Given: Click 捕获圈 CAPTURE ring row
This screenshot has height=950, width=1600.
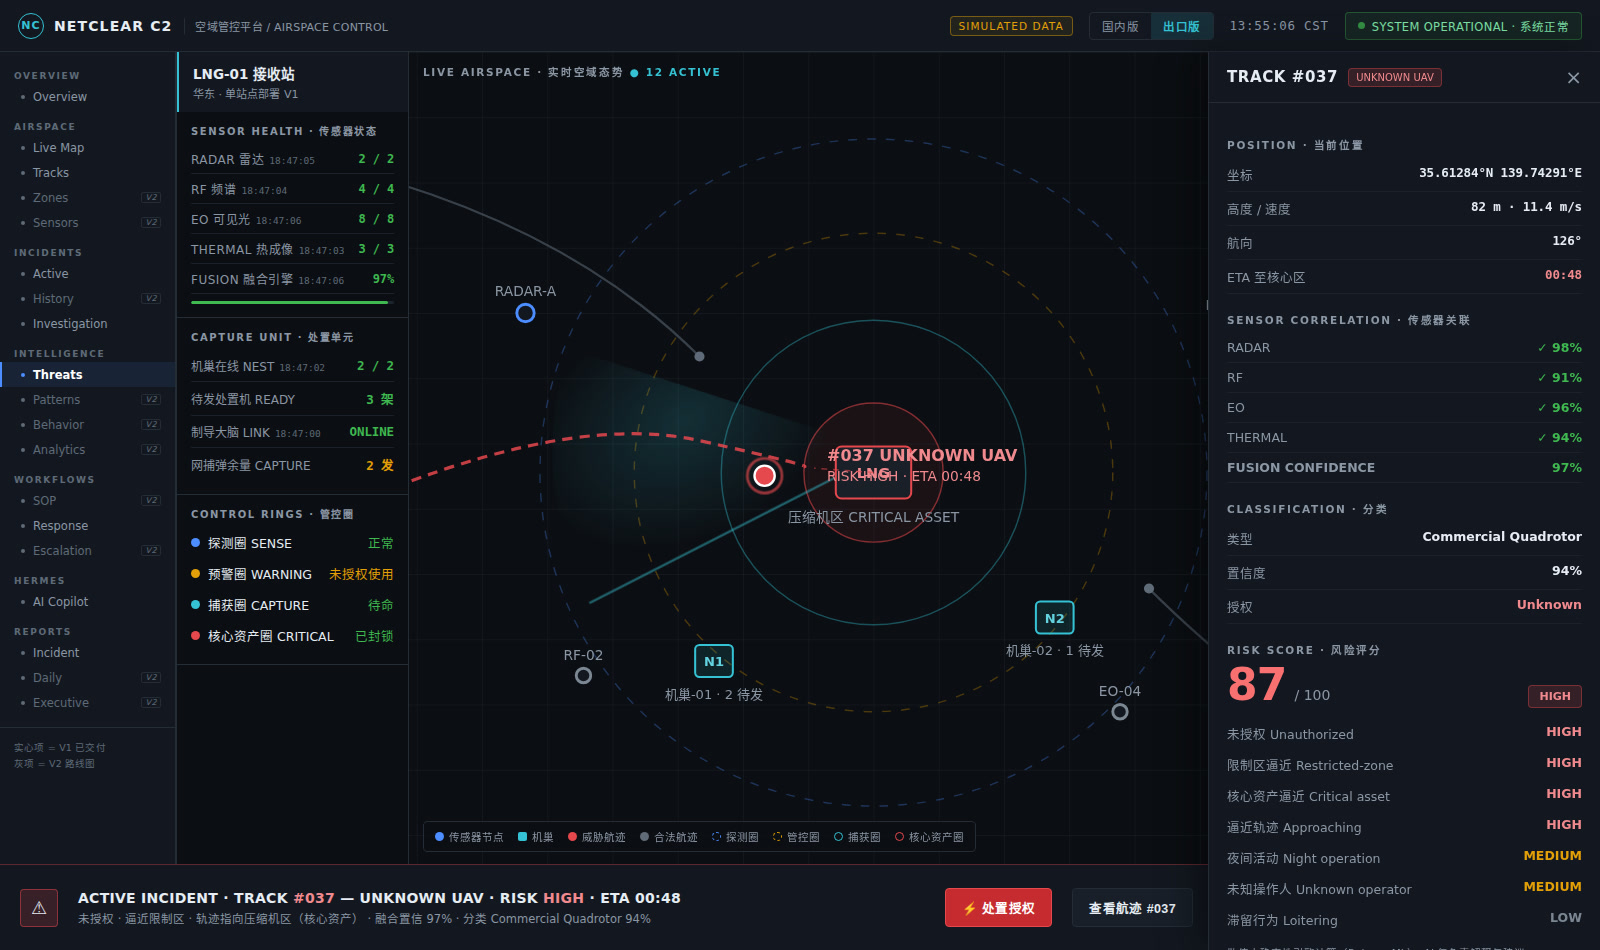Looking at the screenshot, I should coord(292,605).
